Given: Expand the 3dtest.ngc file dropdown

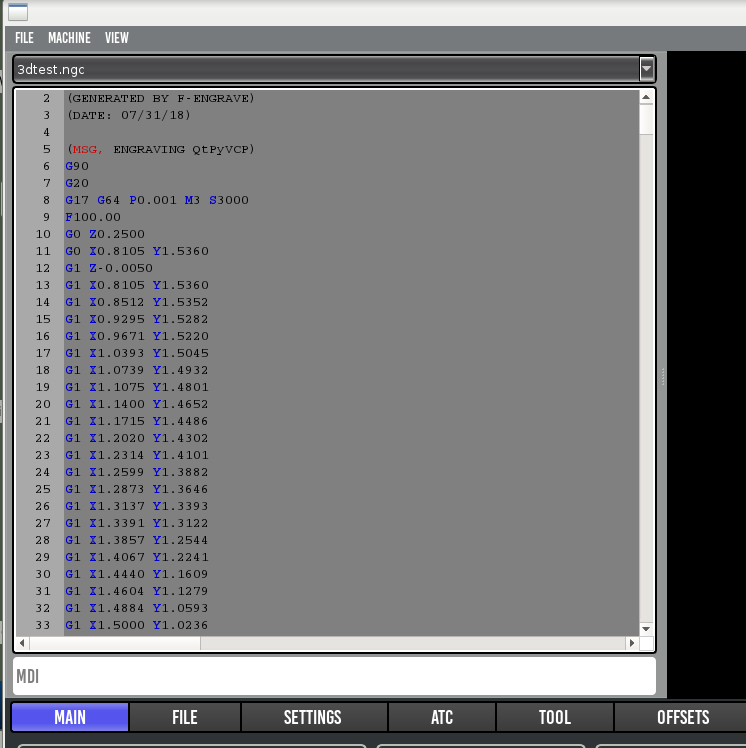Looking at the screenshot, I should pos(646,70).
